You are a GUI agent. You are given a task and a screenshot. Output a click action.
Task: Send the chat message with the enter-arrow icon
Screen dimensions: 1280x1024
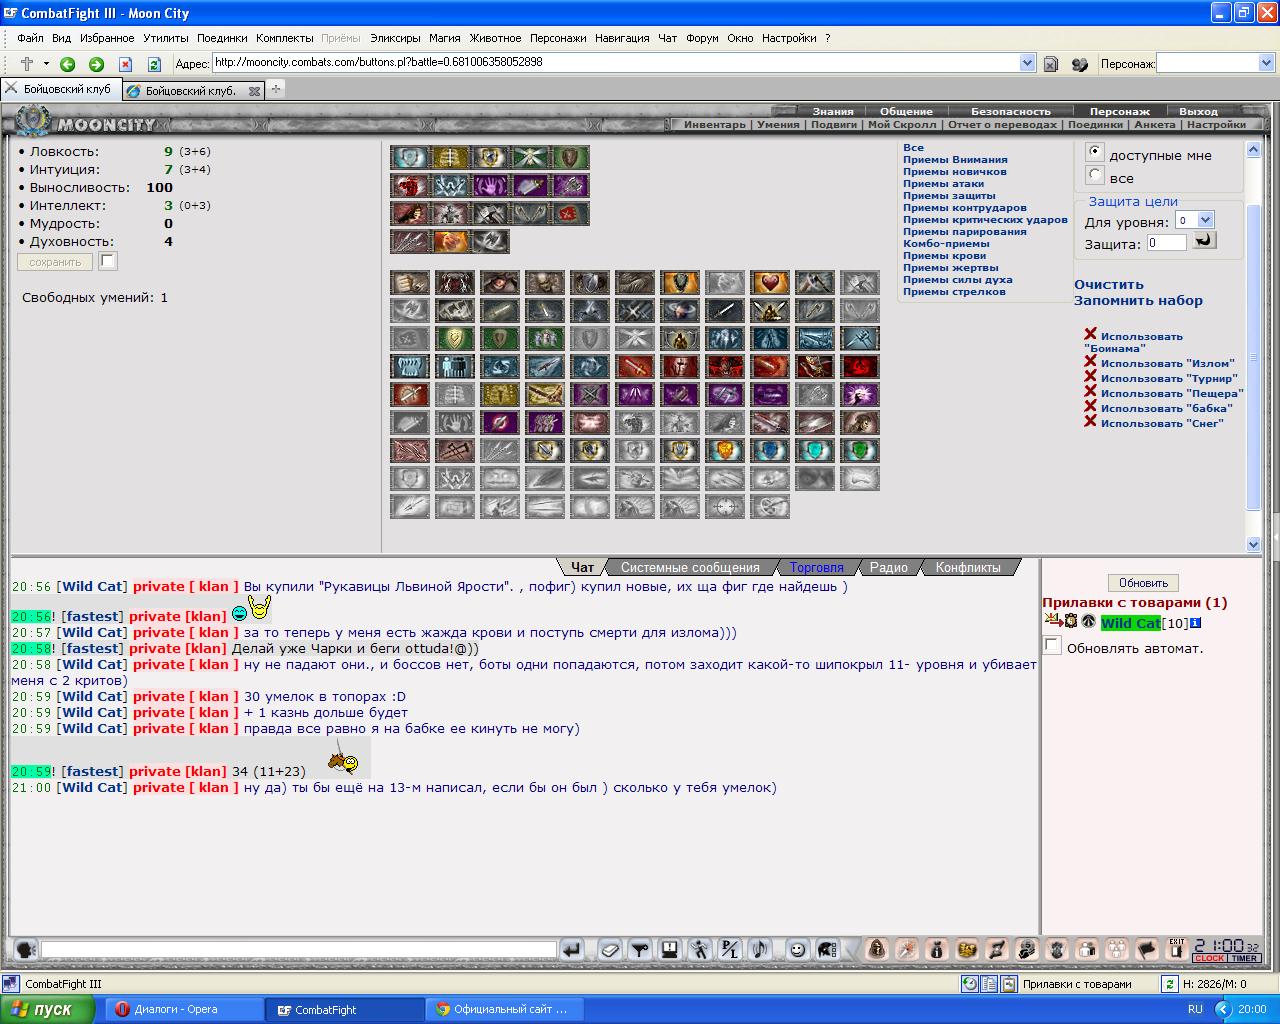point(572,950)
